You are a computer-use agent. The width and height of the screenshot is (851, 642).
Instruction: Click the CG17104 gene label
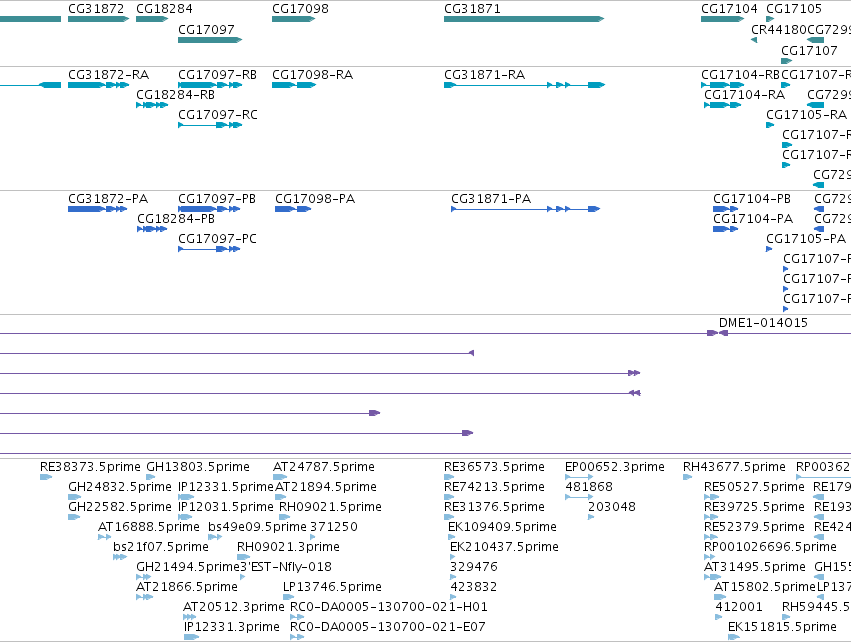coord(729,9)
